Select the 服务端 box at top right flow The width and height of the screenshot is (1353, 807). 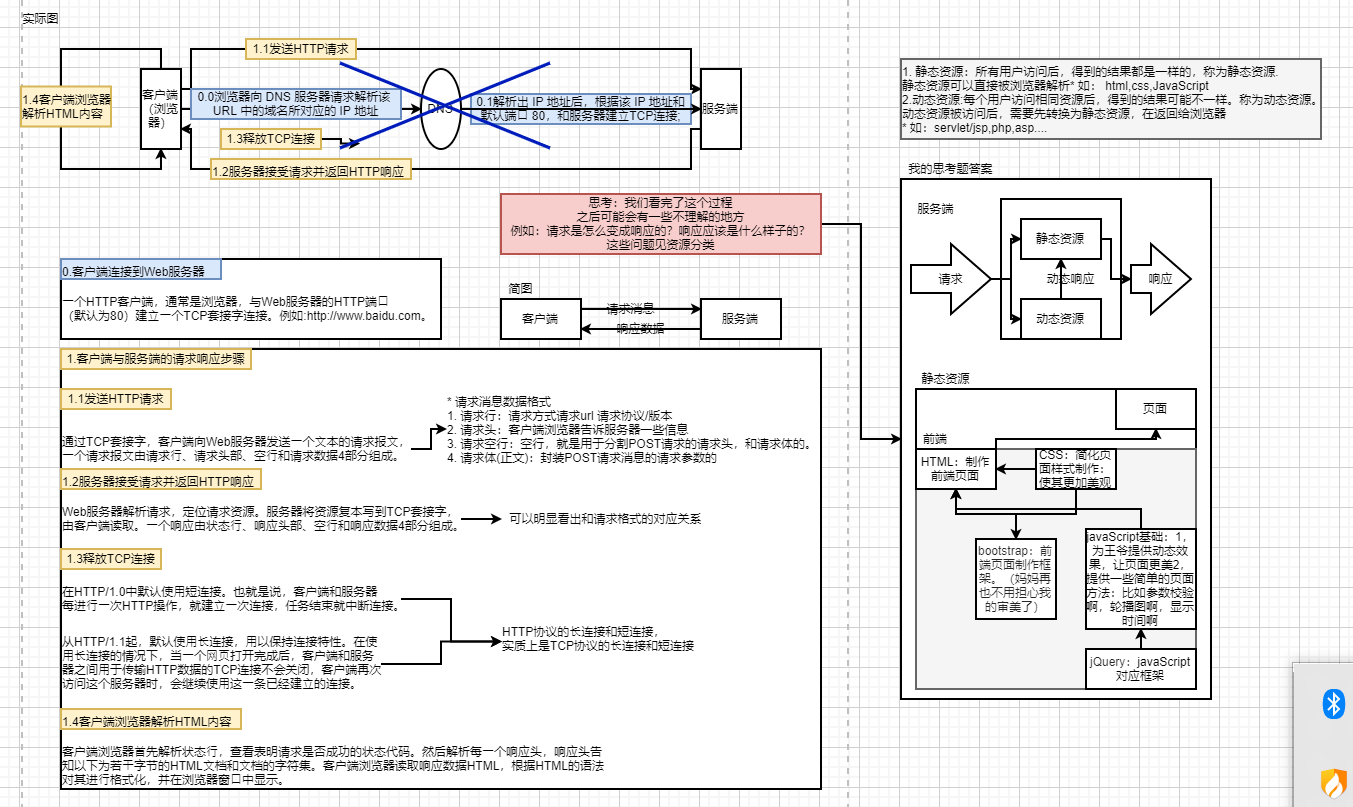pyautogui.click(x=721, y=108)
